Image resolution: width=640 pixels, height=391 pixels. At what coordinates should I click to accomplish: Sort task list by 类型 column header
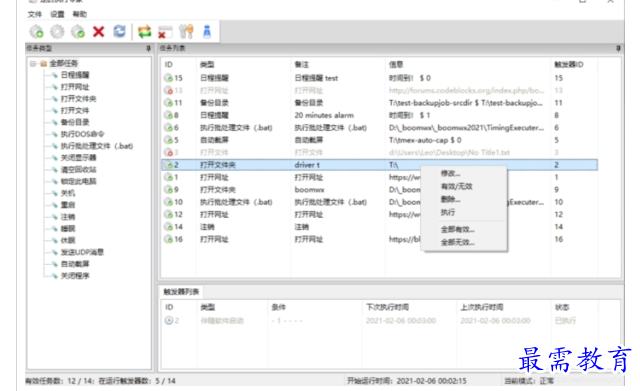tap(207, 64)
